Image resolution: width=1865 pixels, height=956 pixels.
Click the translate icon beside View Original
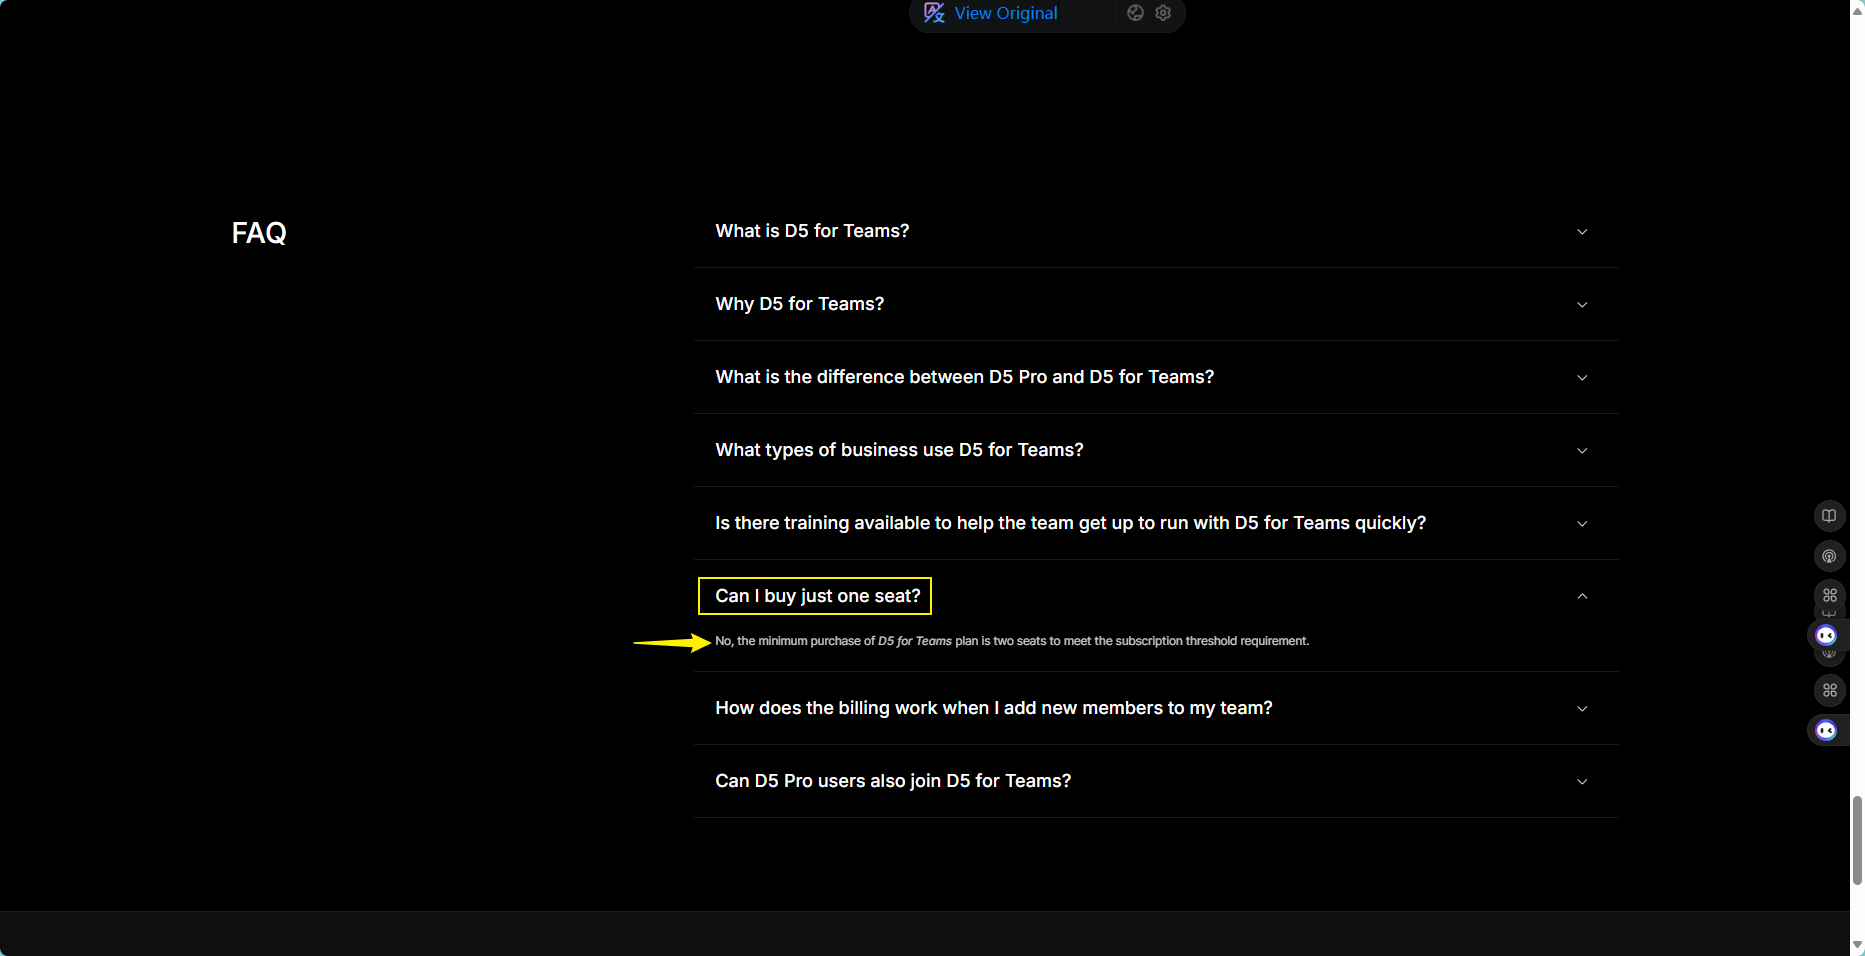tap(934, 13)
